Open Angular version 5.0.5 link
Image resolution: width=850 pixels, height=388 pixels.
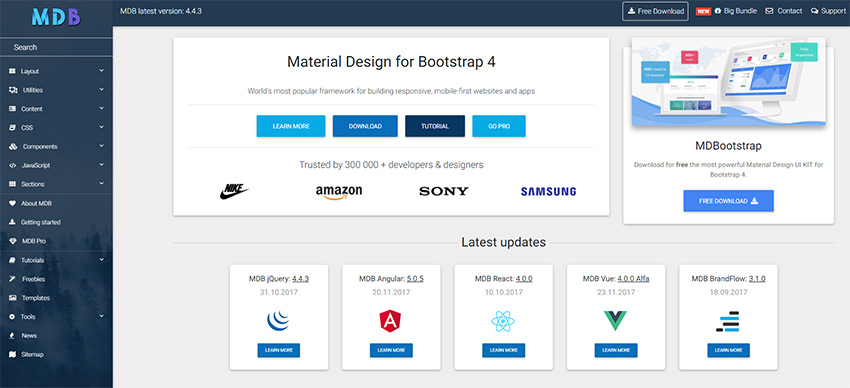[415, 279]
